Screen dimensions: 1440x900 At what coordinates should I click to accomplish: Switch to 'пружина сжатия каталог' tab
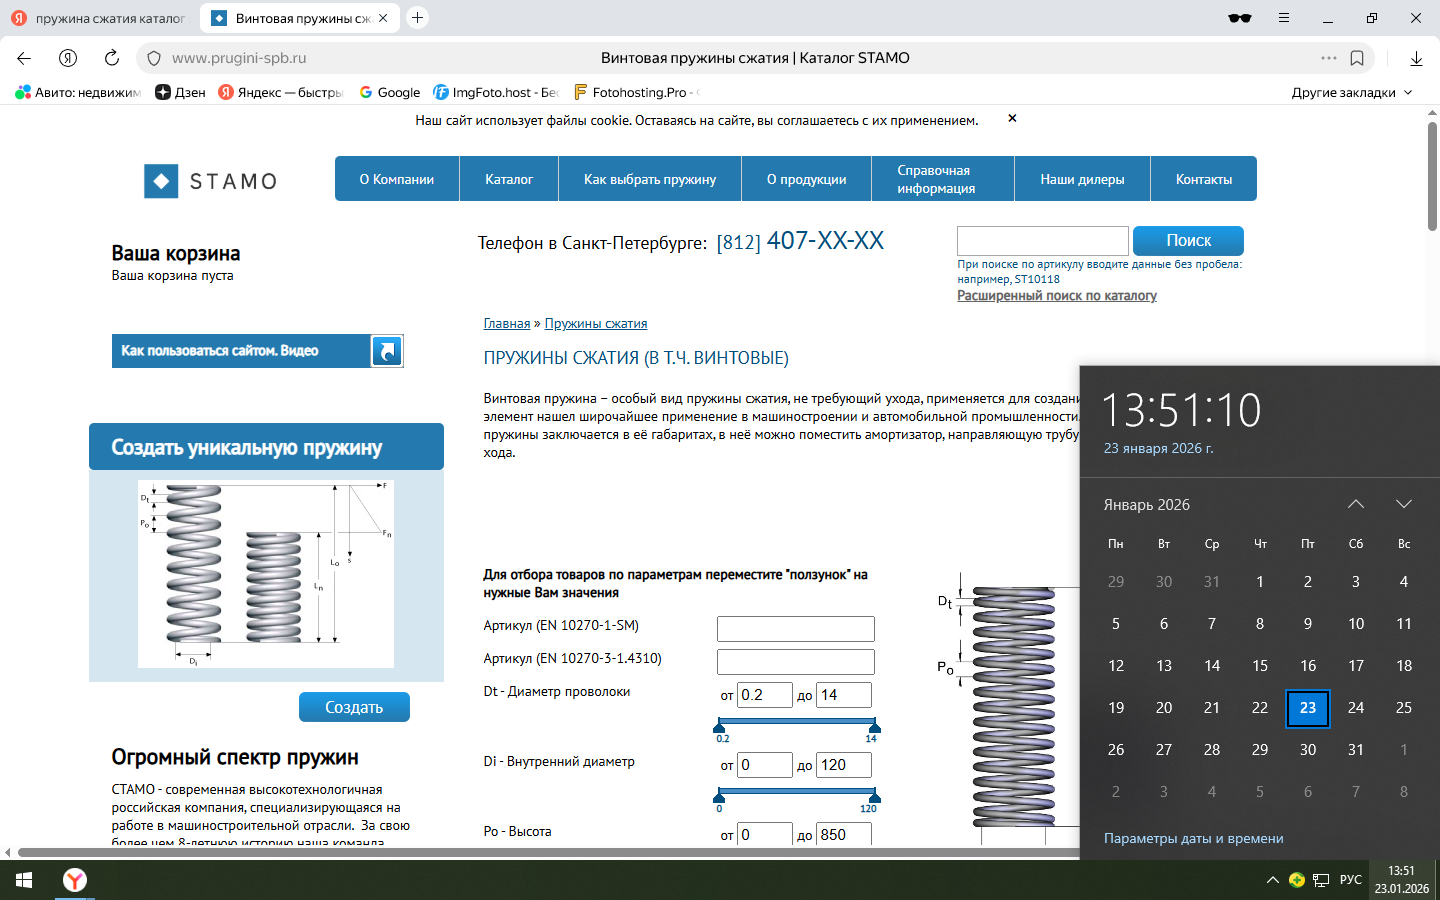(100, 18)
